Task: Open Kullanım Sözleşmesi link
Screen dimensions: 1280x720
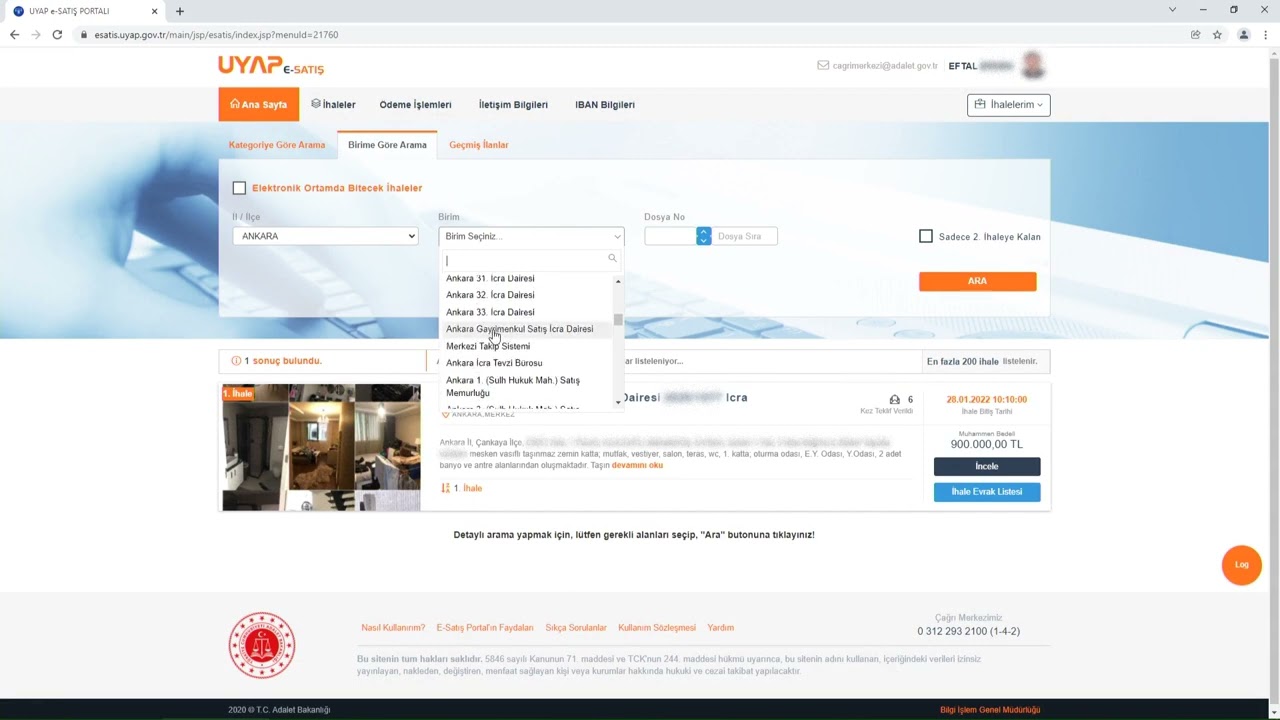Action: tap(657, 628)
